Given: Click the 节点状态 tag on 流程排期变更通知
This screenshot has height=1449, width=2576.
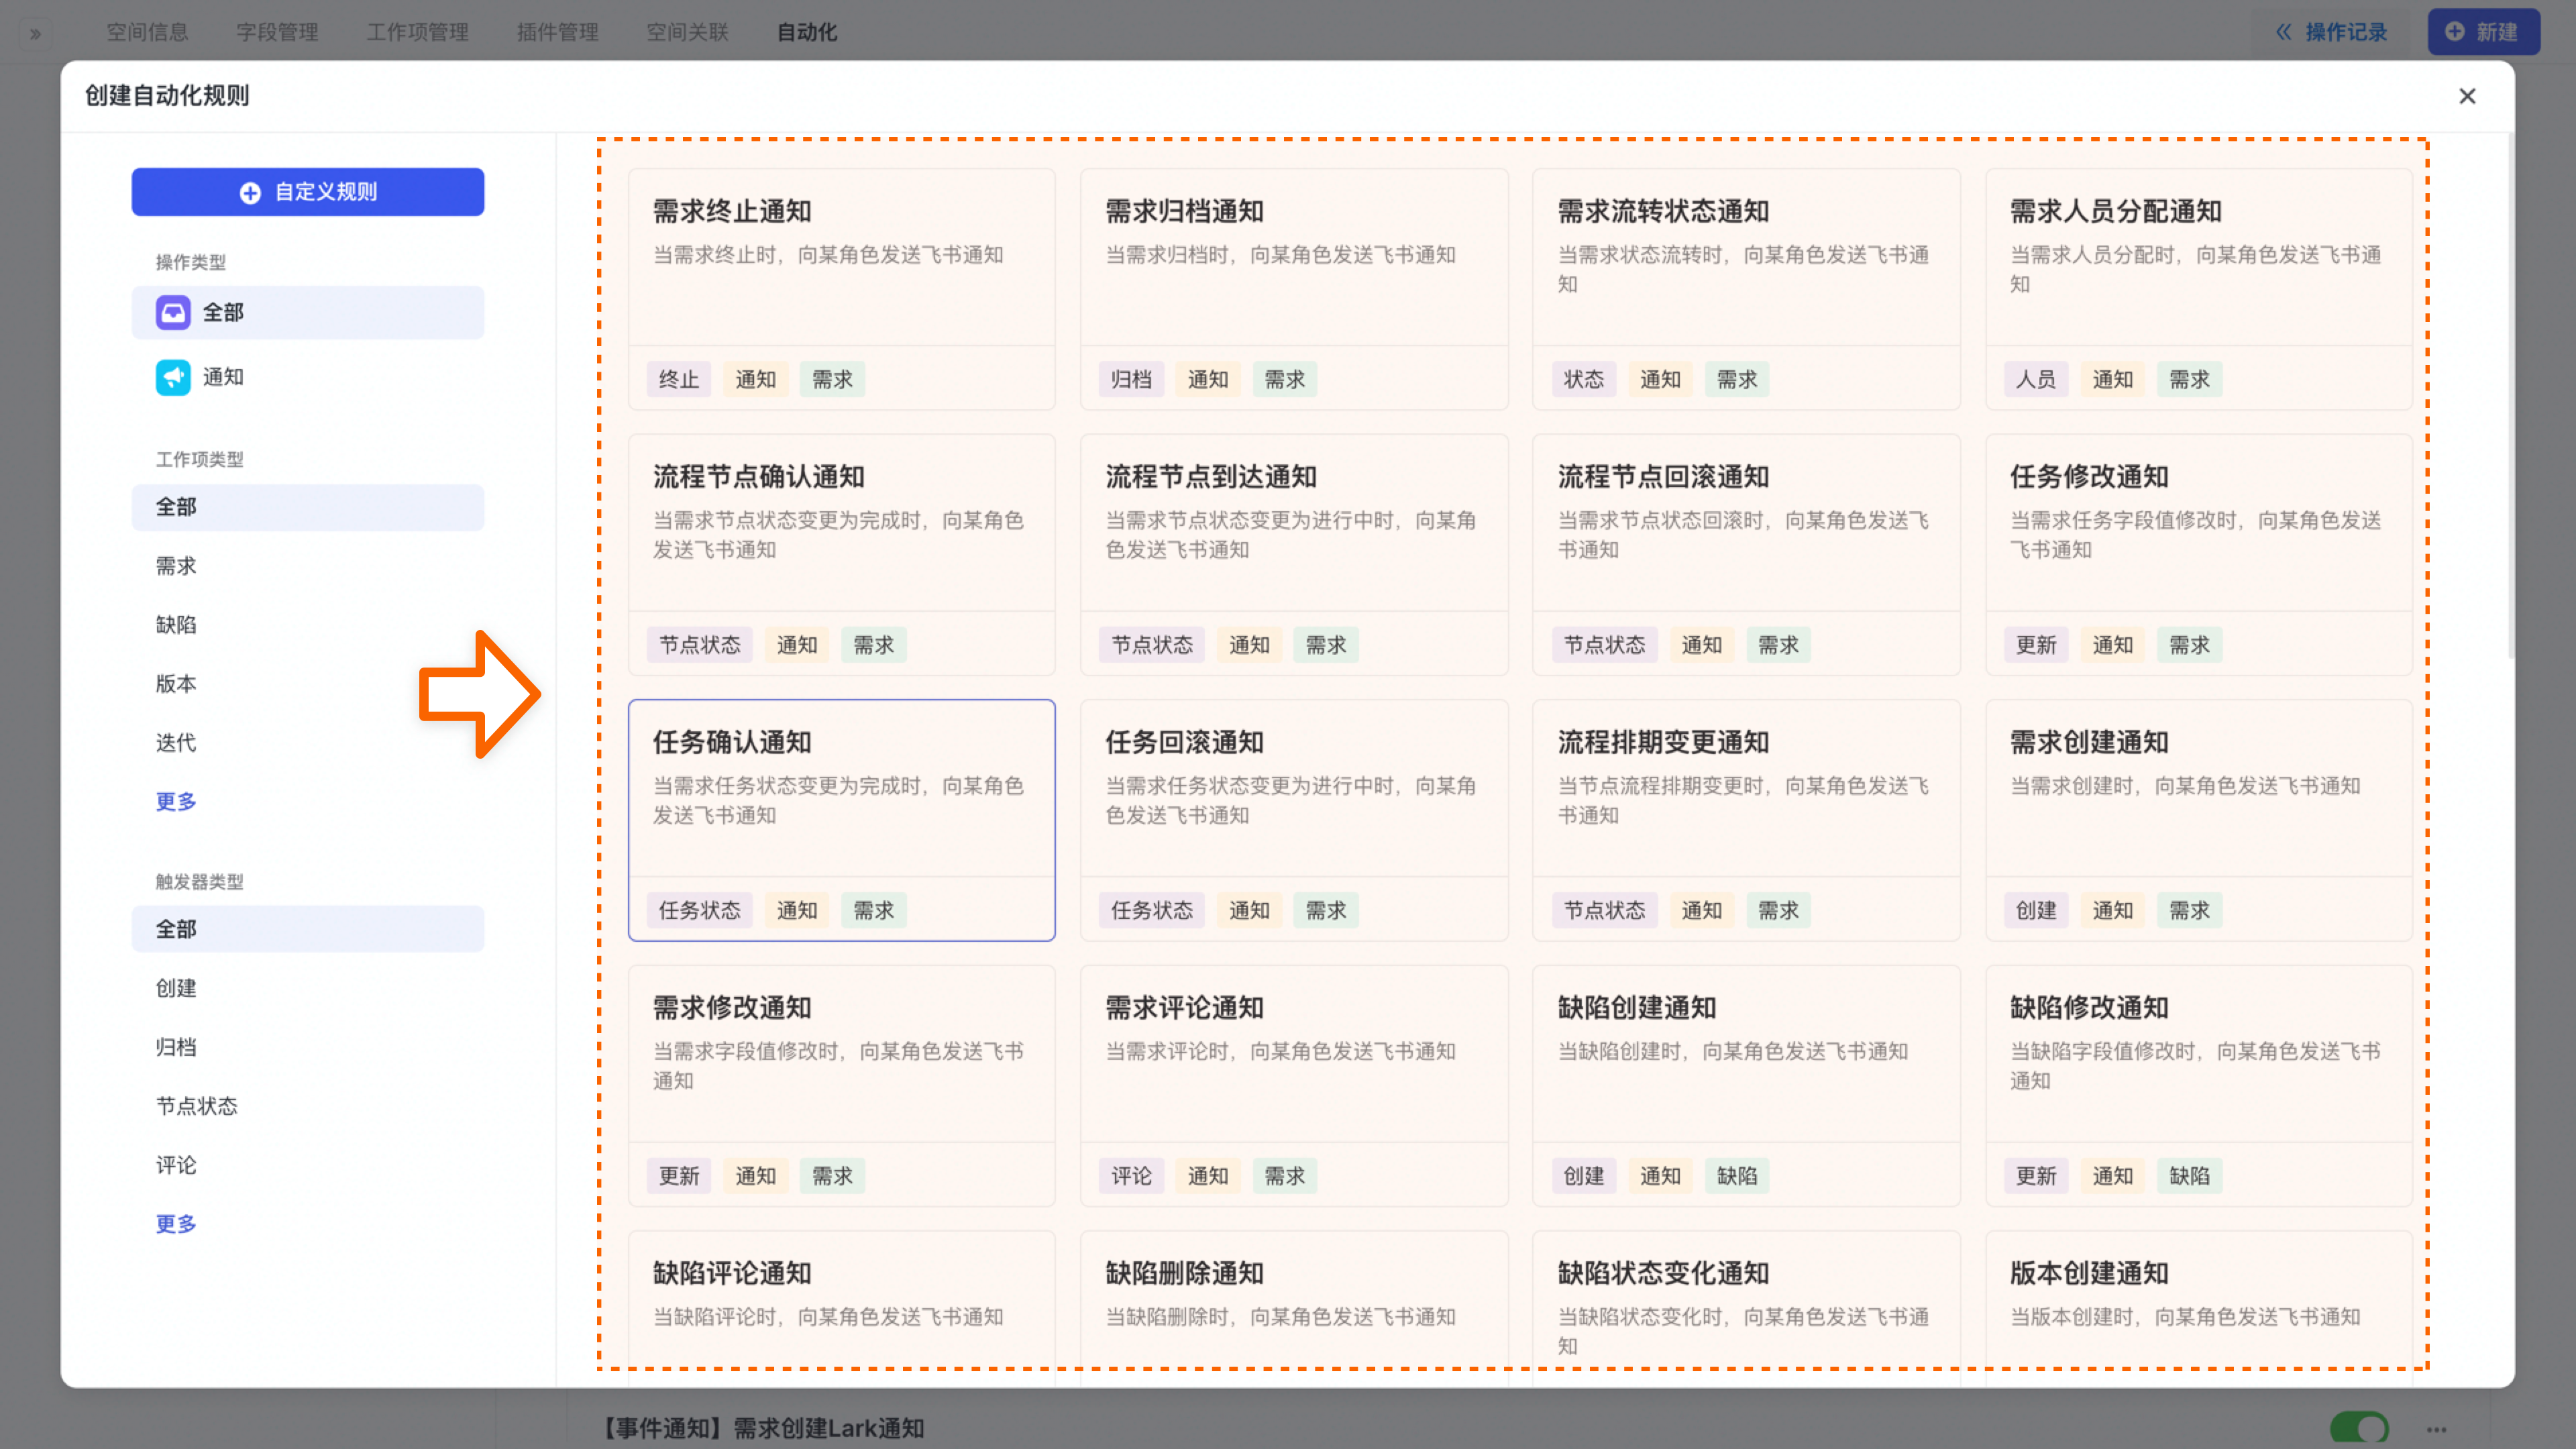Looking at the screenshot, I should [1605, 910].
